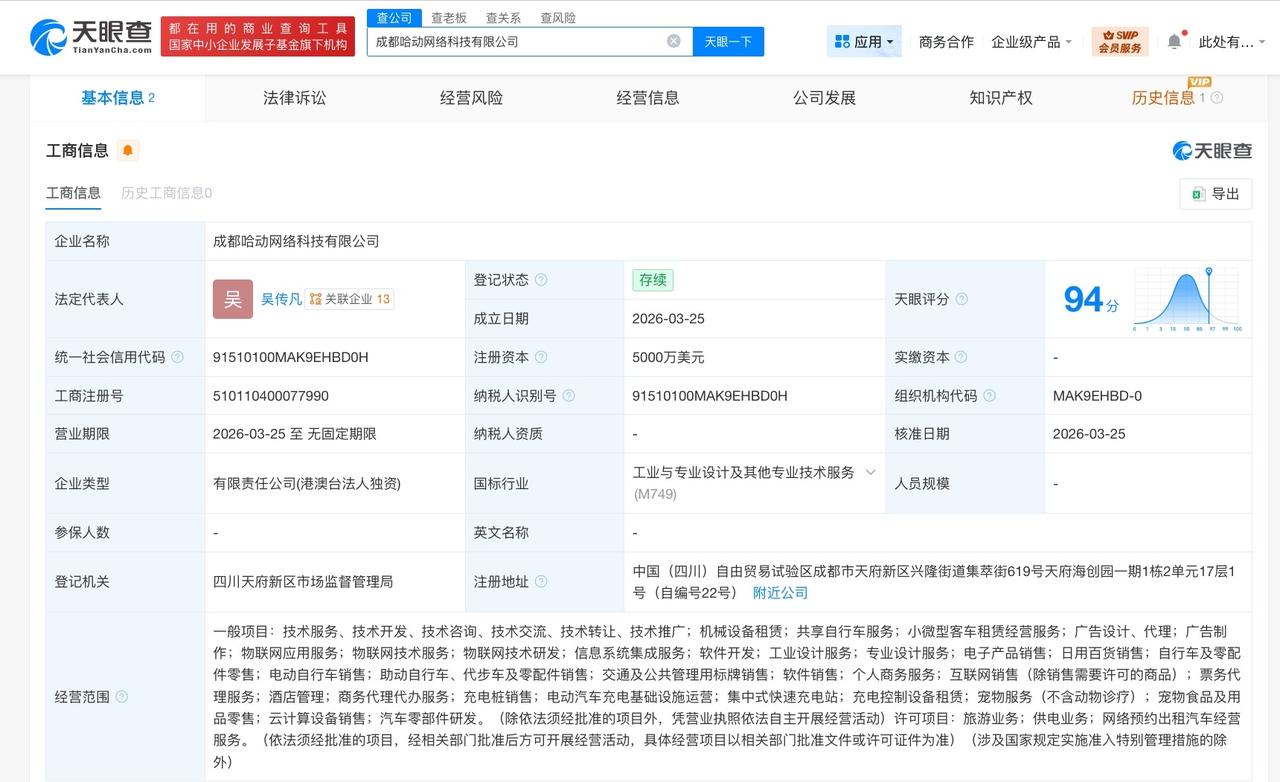Click legal representative 吴传凡 link

[x=282, y=298]
